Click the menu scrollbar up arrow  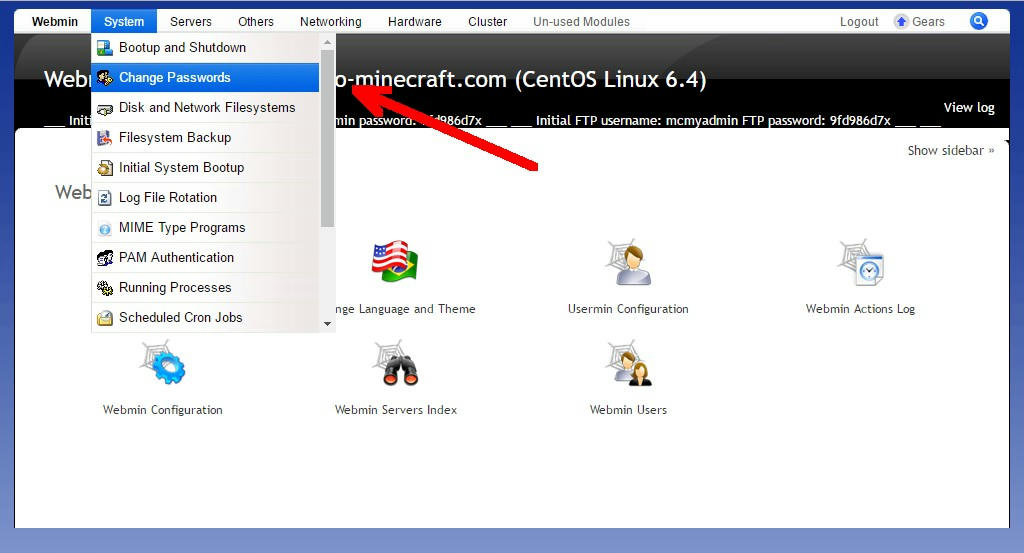(327, 42)
